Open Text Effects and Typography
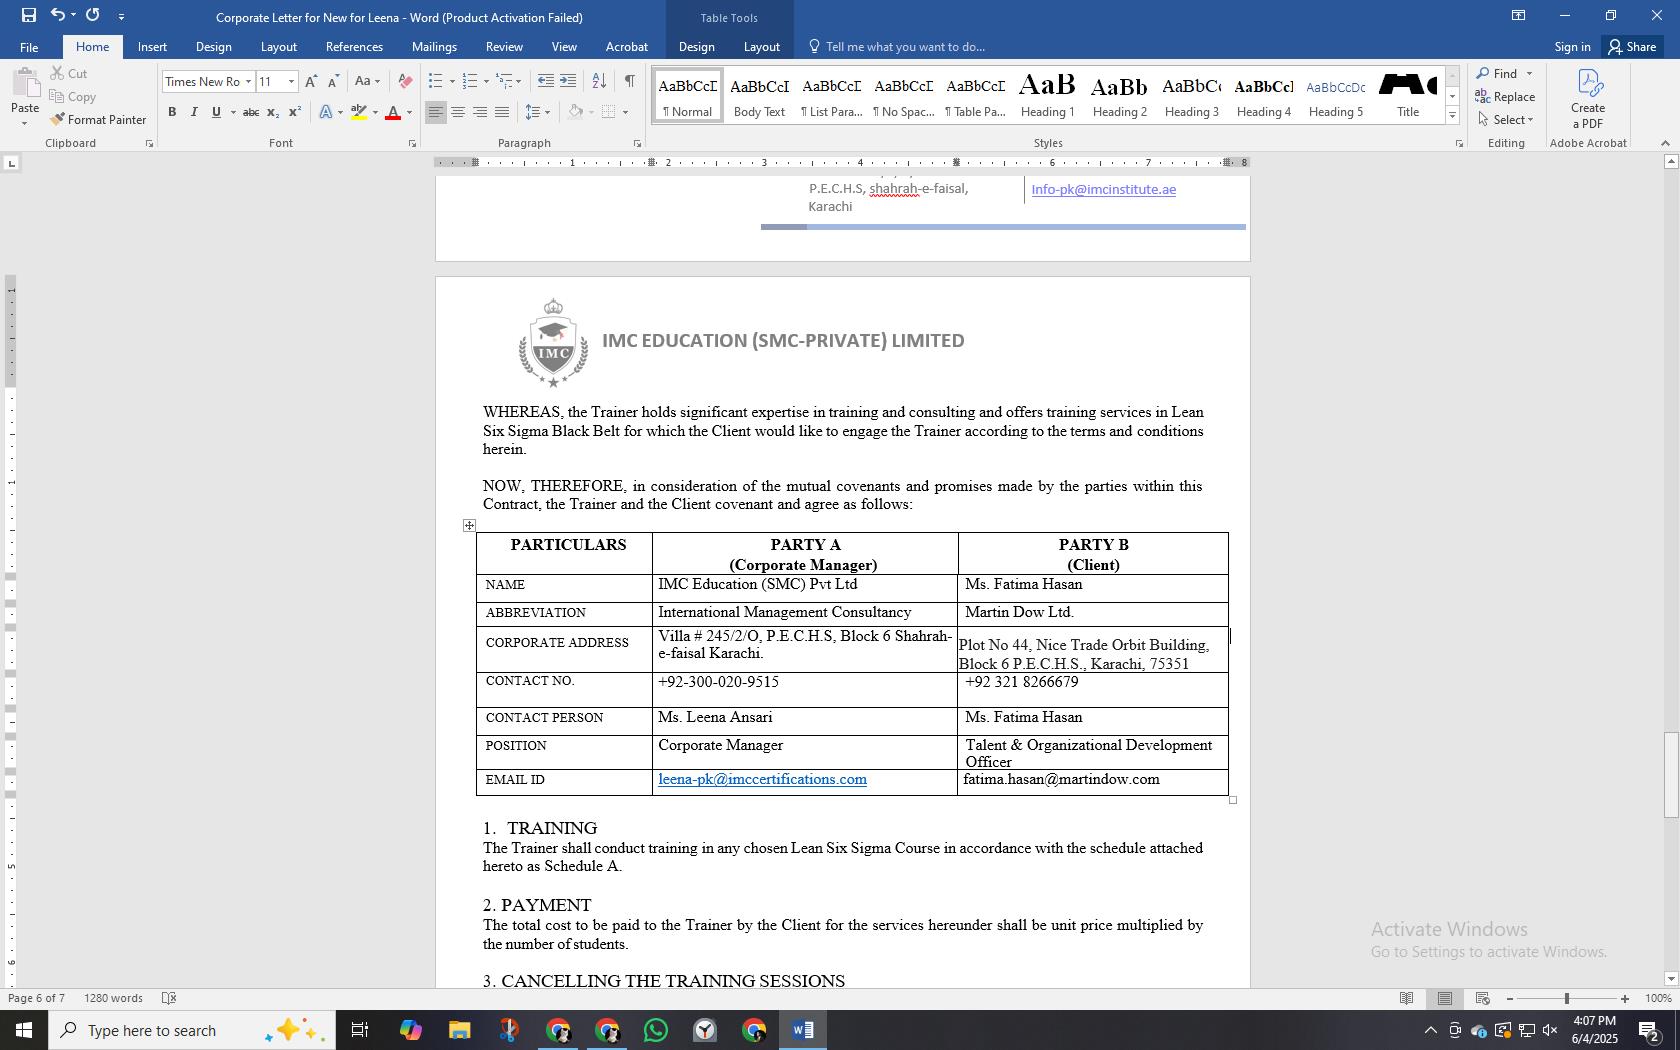1680x1050 pixels. tap(326, 112)
